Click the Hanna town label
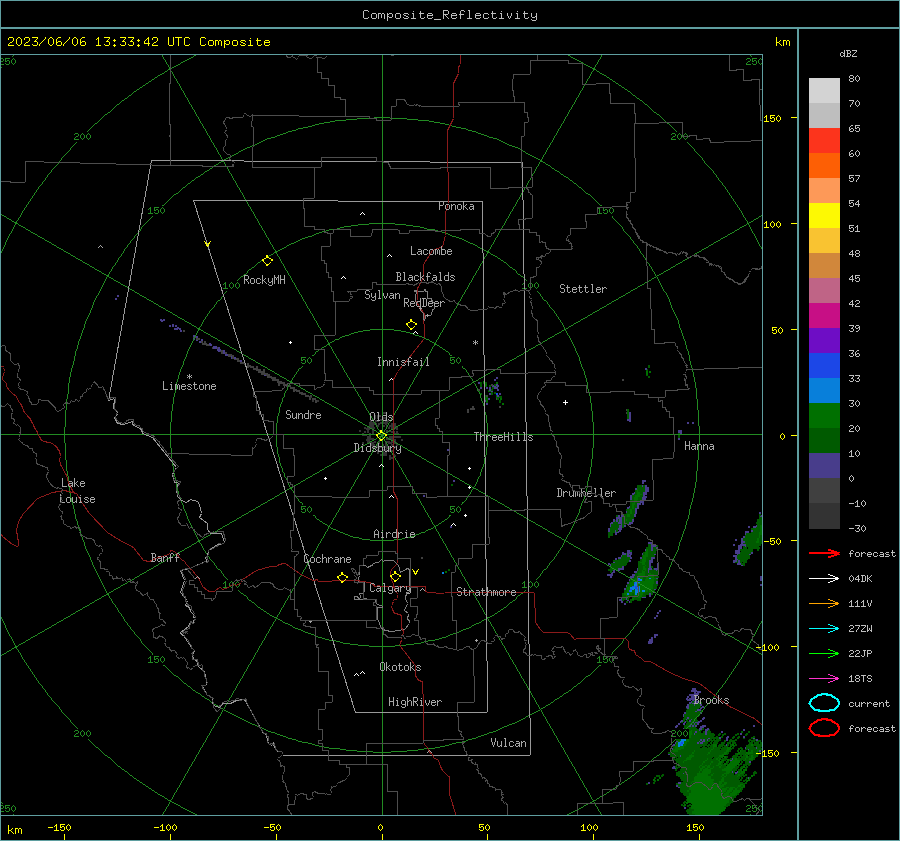Image resolution: width=900 pixels, height=841 pixels. (699, 446)
